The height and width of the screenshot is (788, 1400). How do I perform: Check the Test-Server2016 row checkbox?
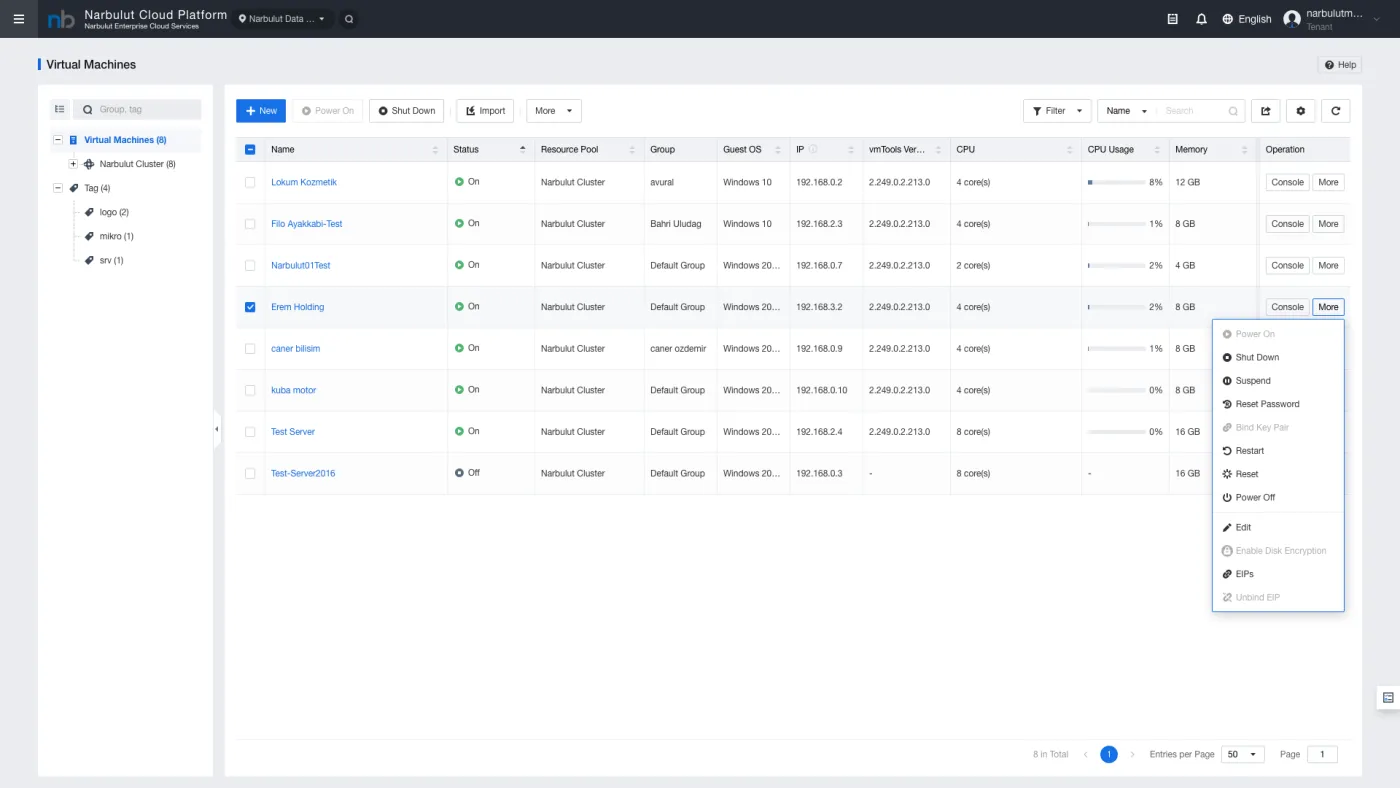click(250, 474)
